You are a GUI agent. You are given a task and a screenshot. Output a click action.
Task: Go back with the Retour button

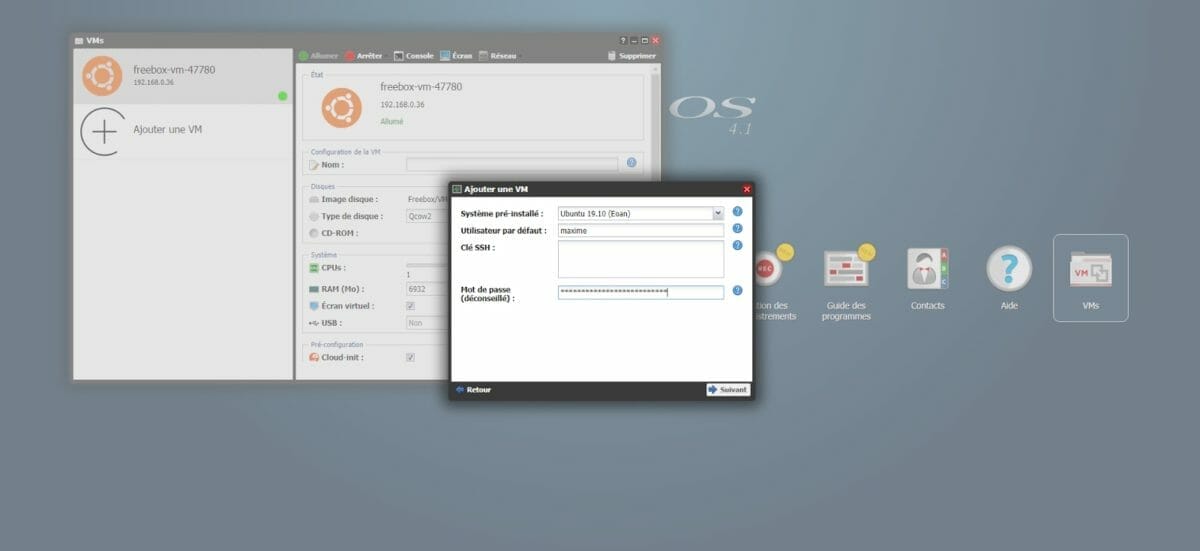474,390
